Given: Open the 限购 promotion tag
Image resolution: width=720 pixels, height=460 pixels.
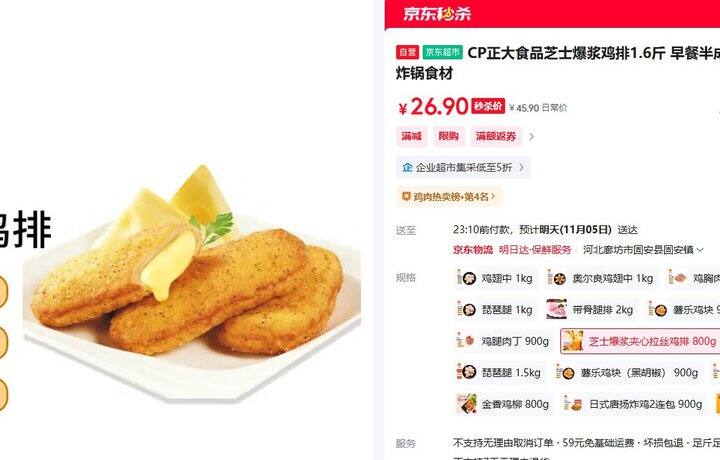Looking at the screenshot, I should [x=448, y=136].
